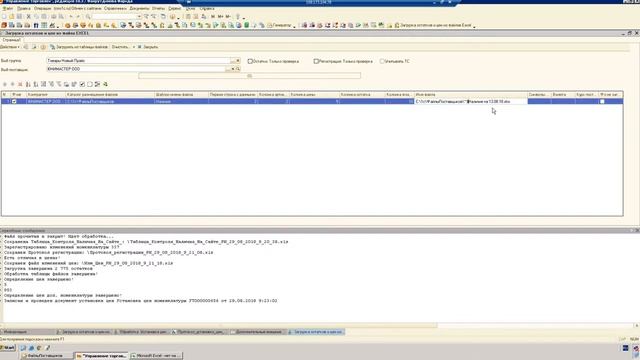Close the messages panel with its X button
Screen dimensions: 640x360
pyautogui.click(x=637, y=231)
